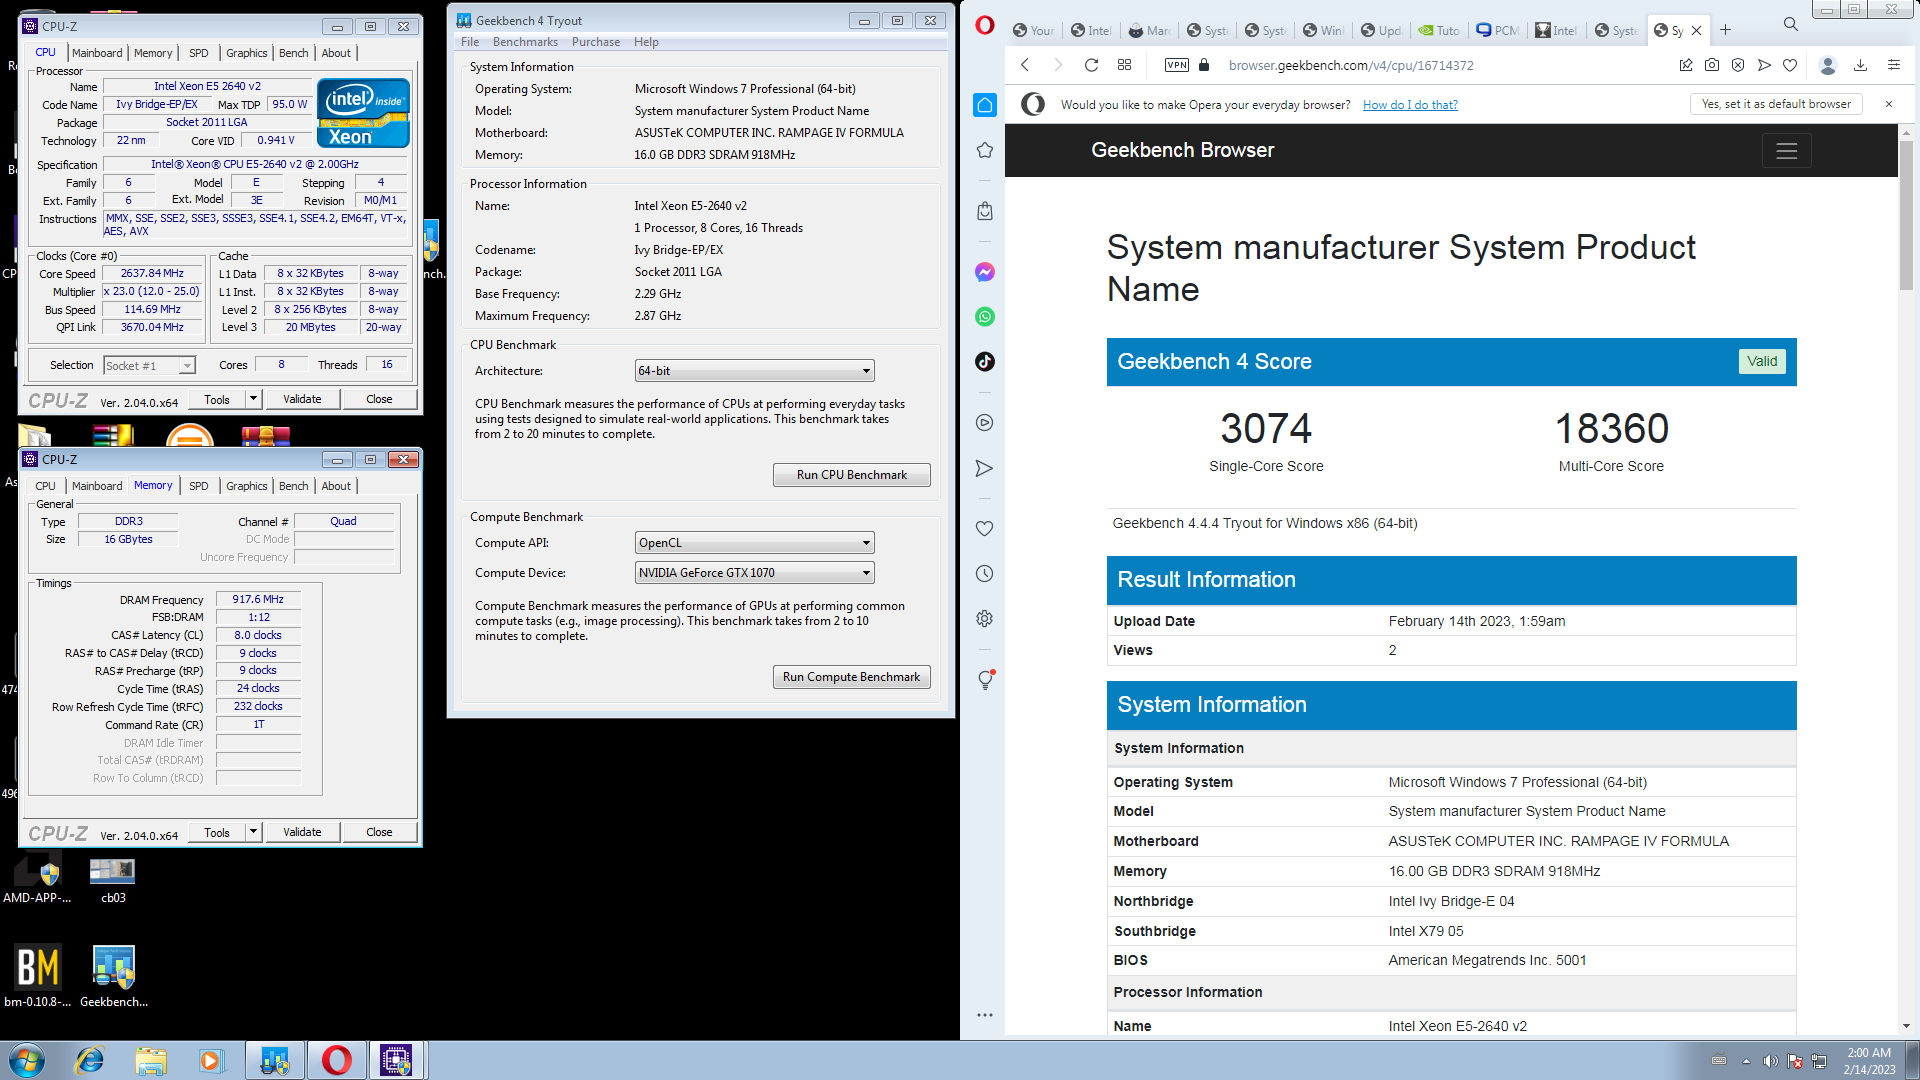Click Close in the bottom CPU-Z window

379,832
